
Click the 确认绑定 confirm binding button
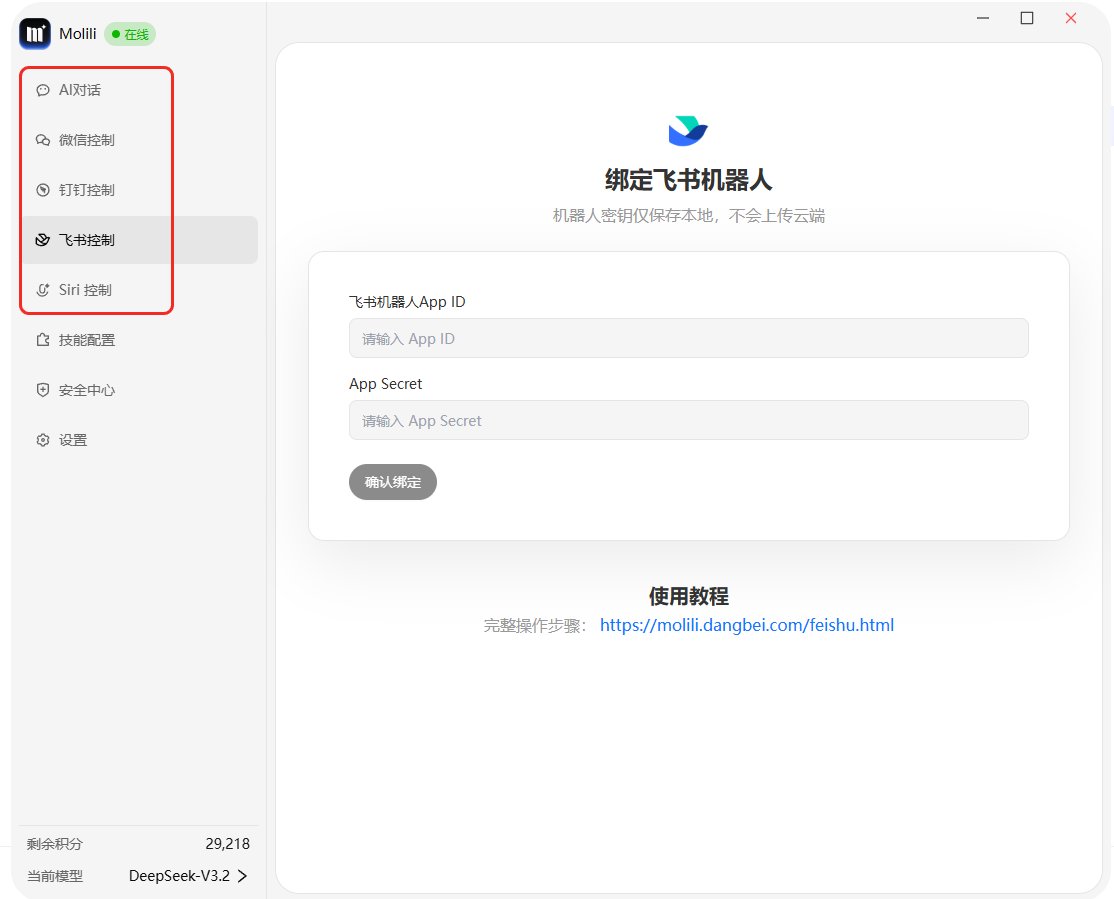392,481
